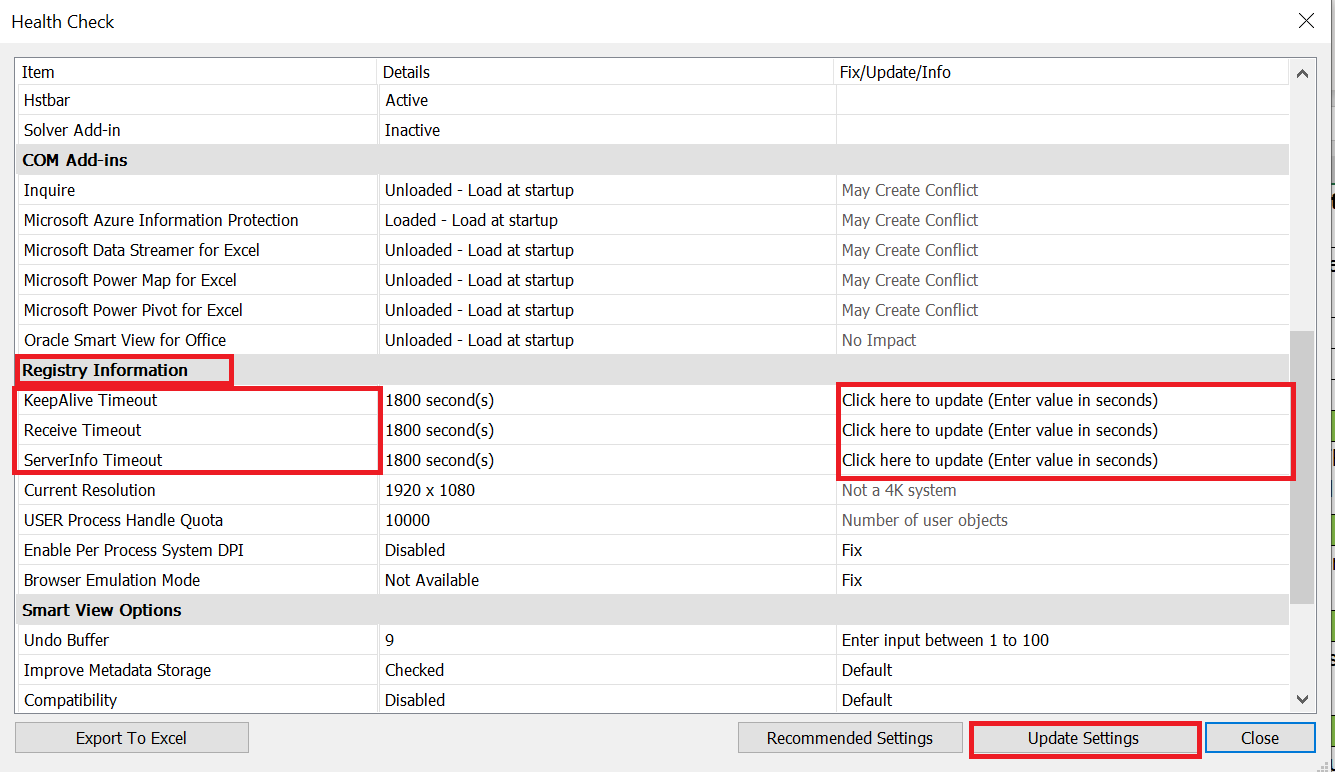The height and width of the screenshot is (772, 1335).
Task: Select the Oracle Smart View for Office row
Action: point(125,340)
